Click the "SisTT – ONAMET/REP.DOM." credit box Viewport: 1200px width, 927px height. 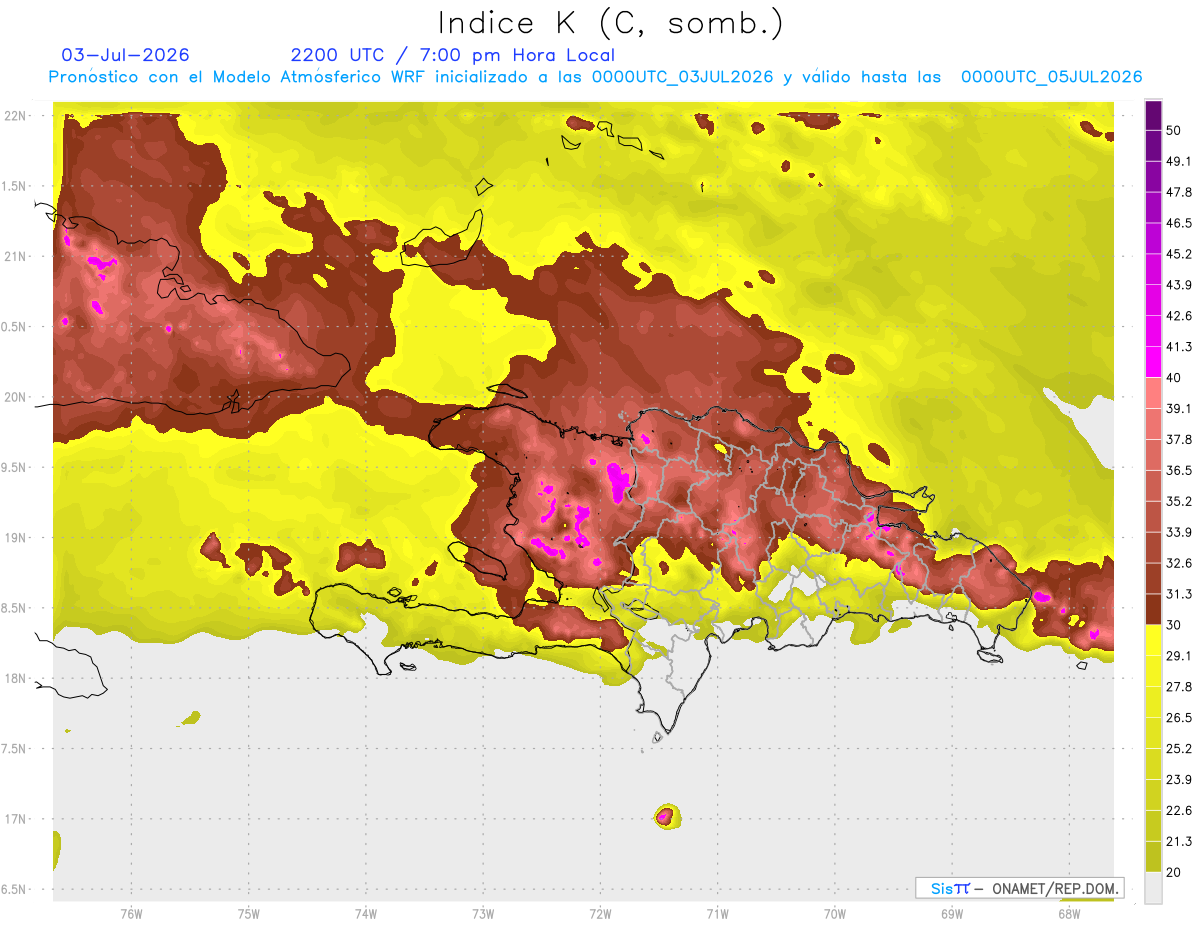[x=1019, y=888]
